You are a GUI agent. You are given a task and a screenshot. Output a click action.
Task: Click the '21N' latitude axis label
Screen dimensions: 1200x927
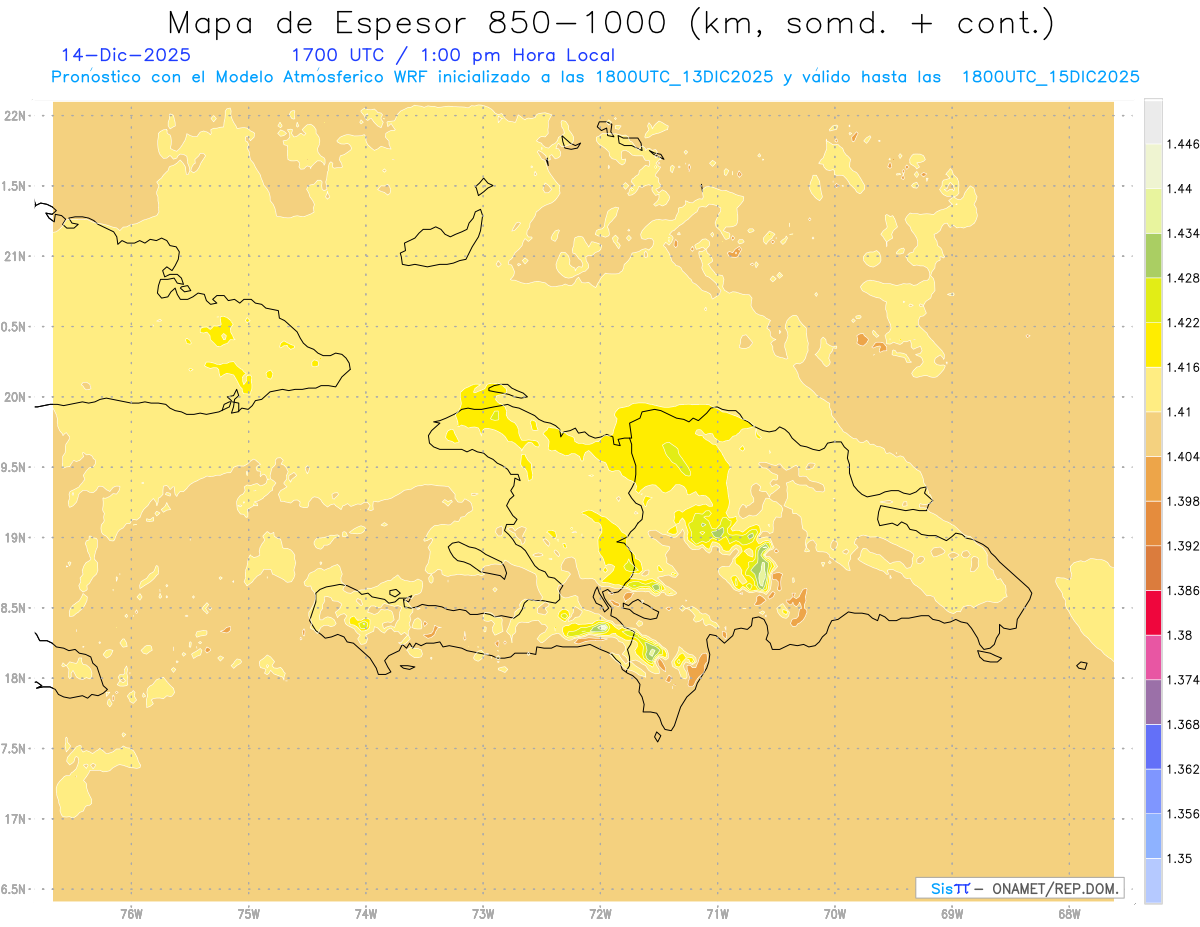point(16,257)
